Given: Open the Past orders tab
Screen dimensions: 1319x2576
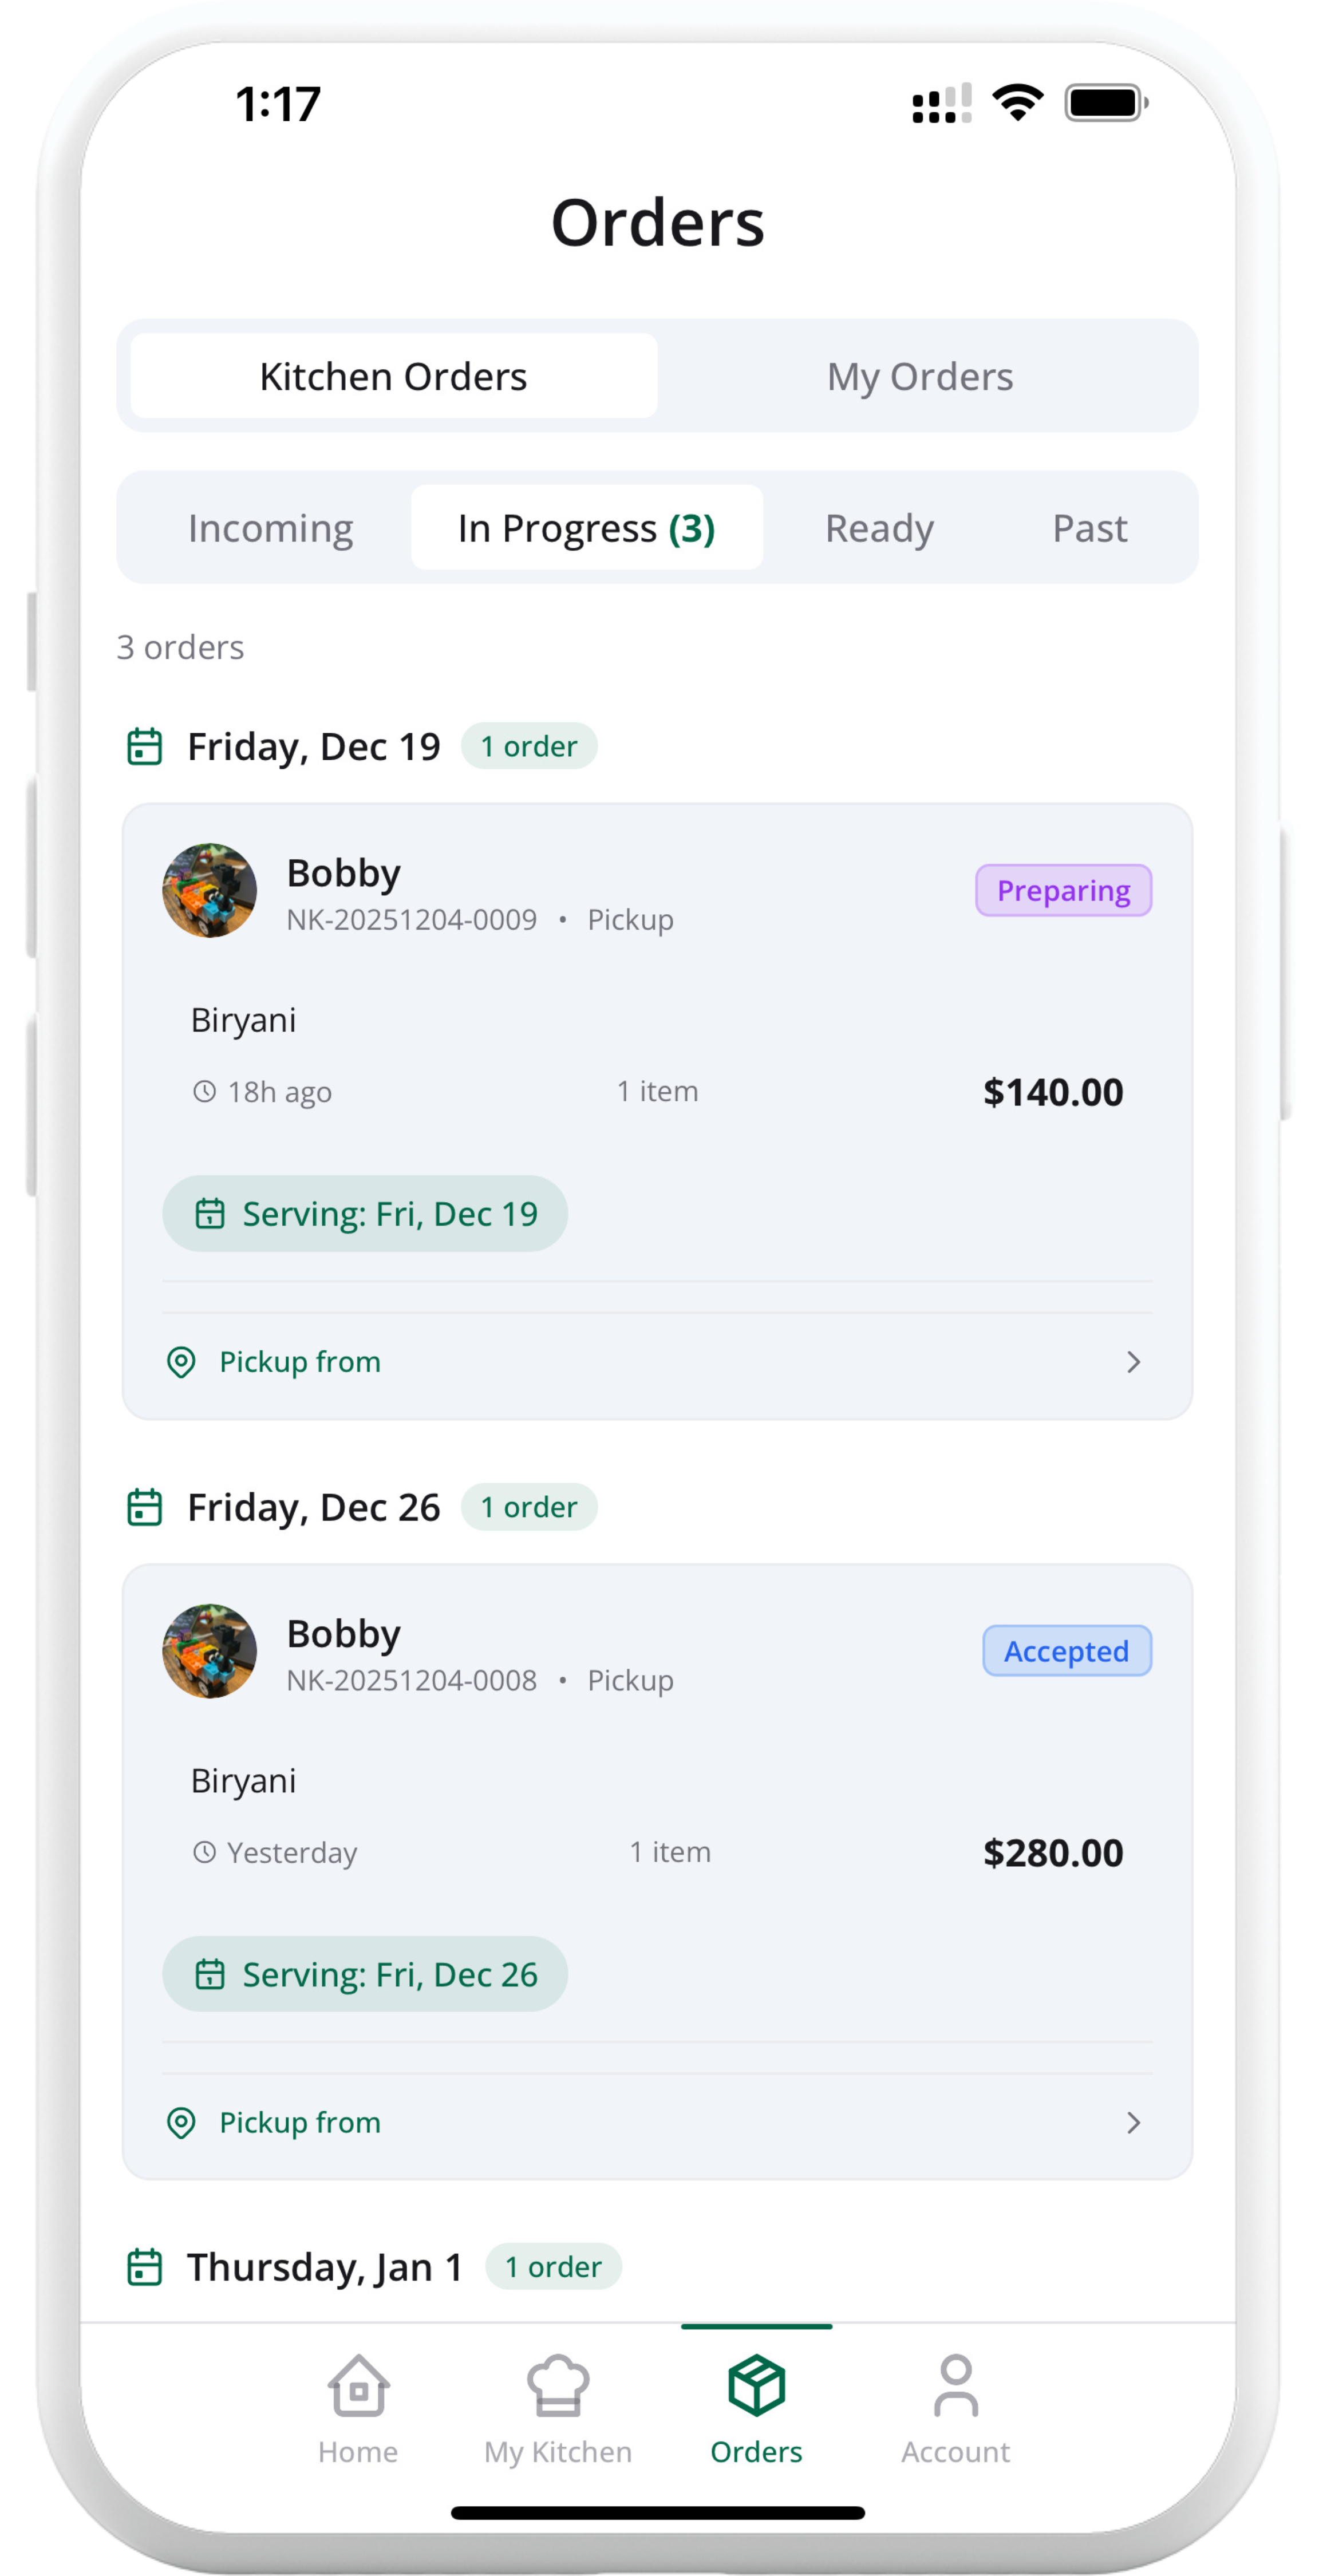Looking at the screenshot, I should pyautogui.click(x=1089, y=528).
